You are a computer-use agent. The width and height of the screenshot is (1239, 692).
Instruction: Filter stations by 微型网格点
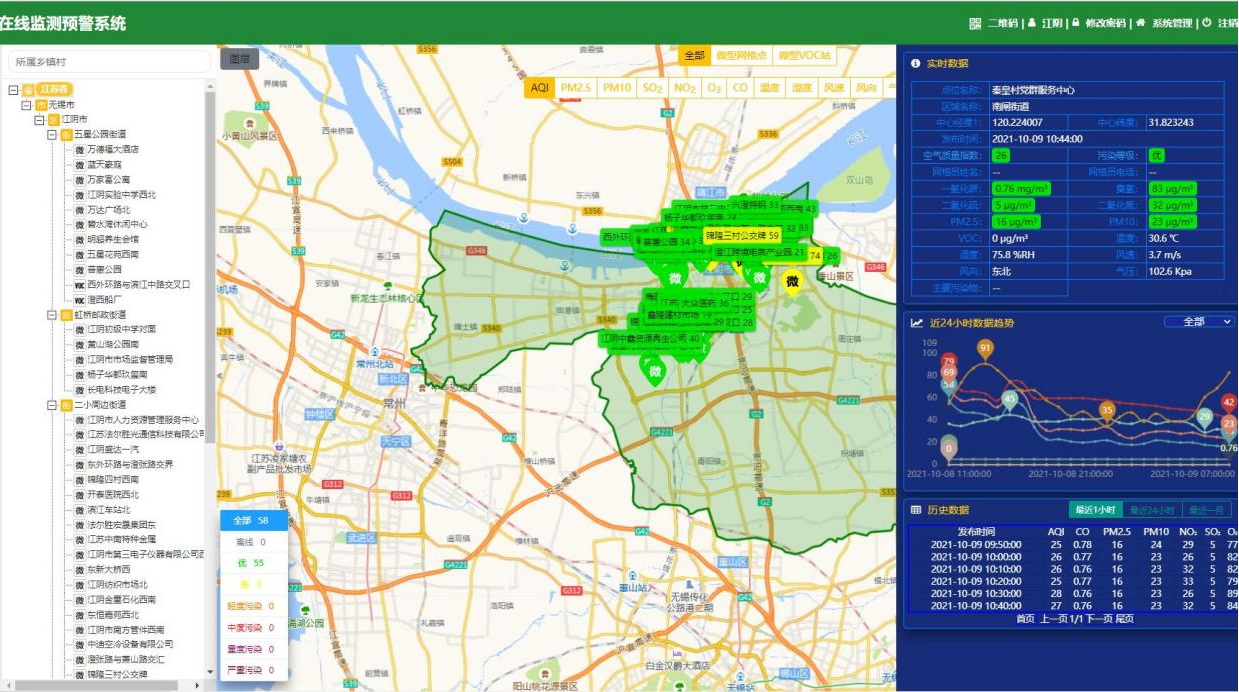click(742, 56)
